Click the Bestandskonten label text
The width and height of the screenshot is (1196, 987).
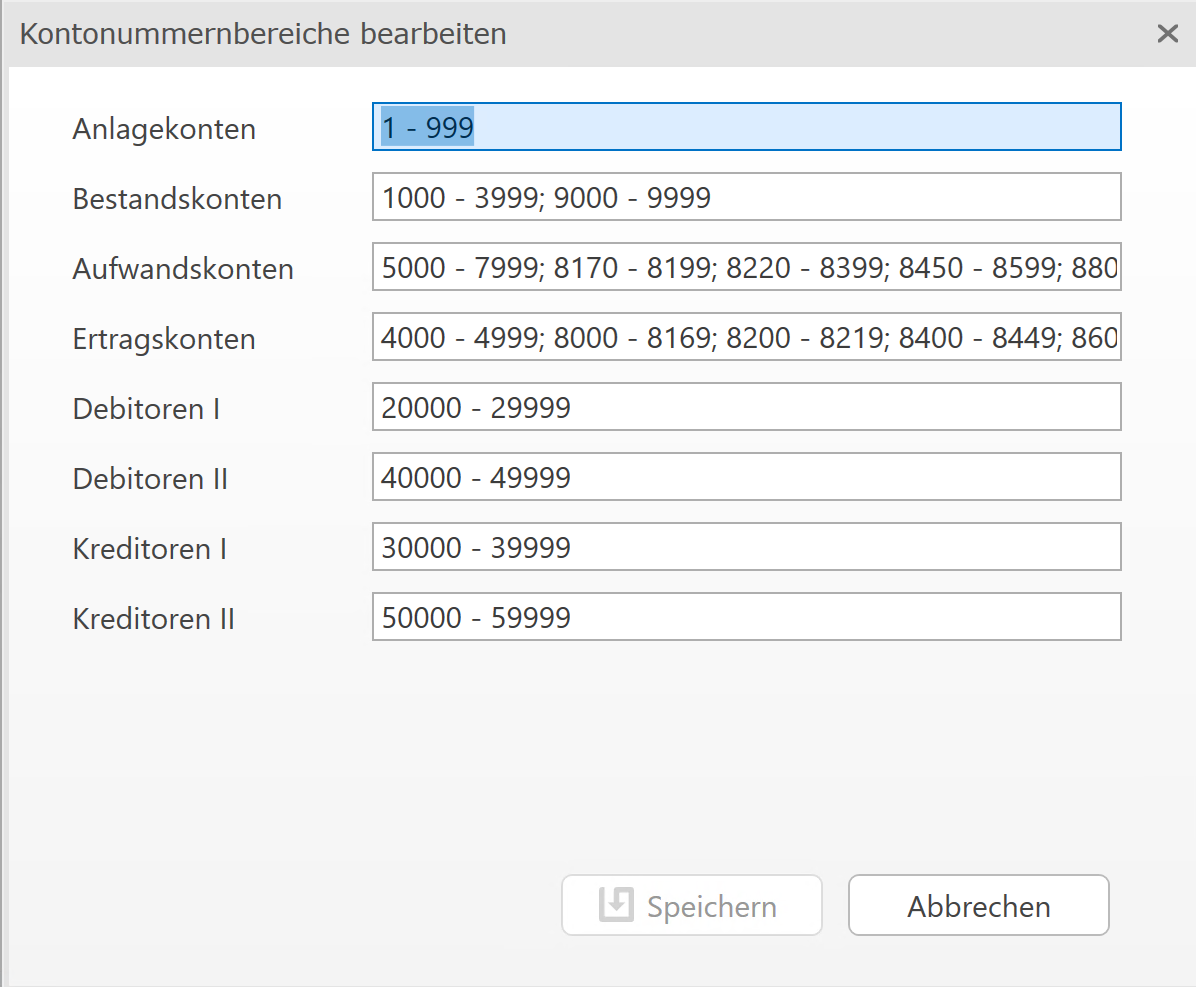[x=177, y=199]
